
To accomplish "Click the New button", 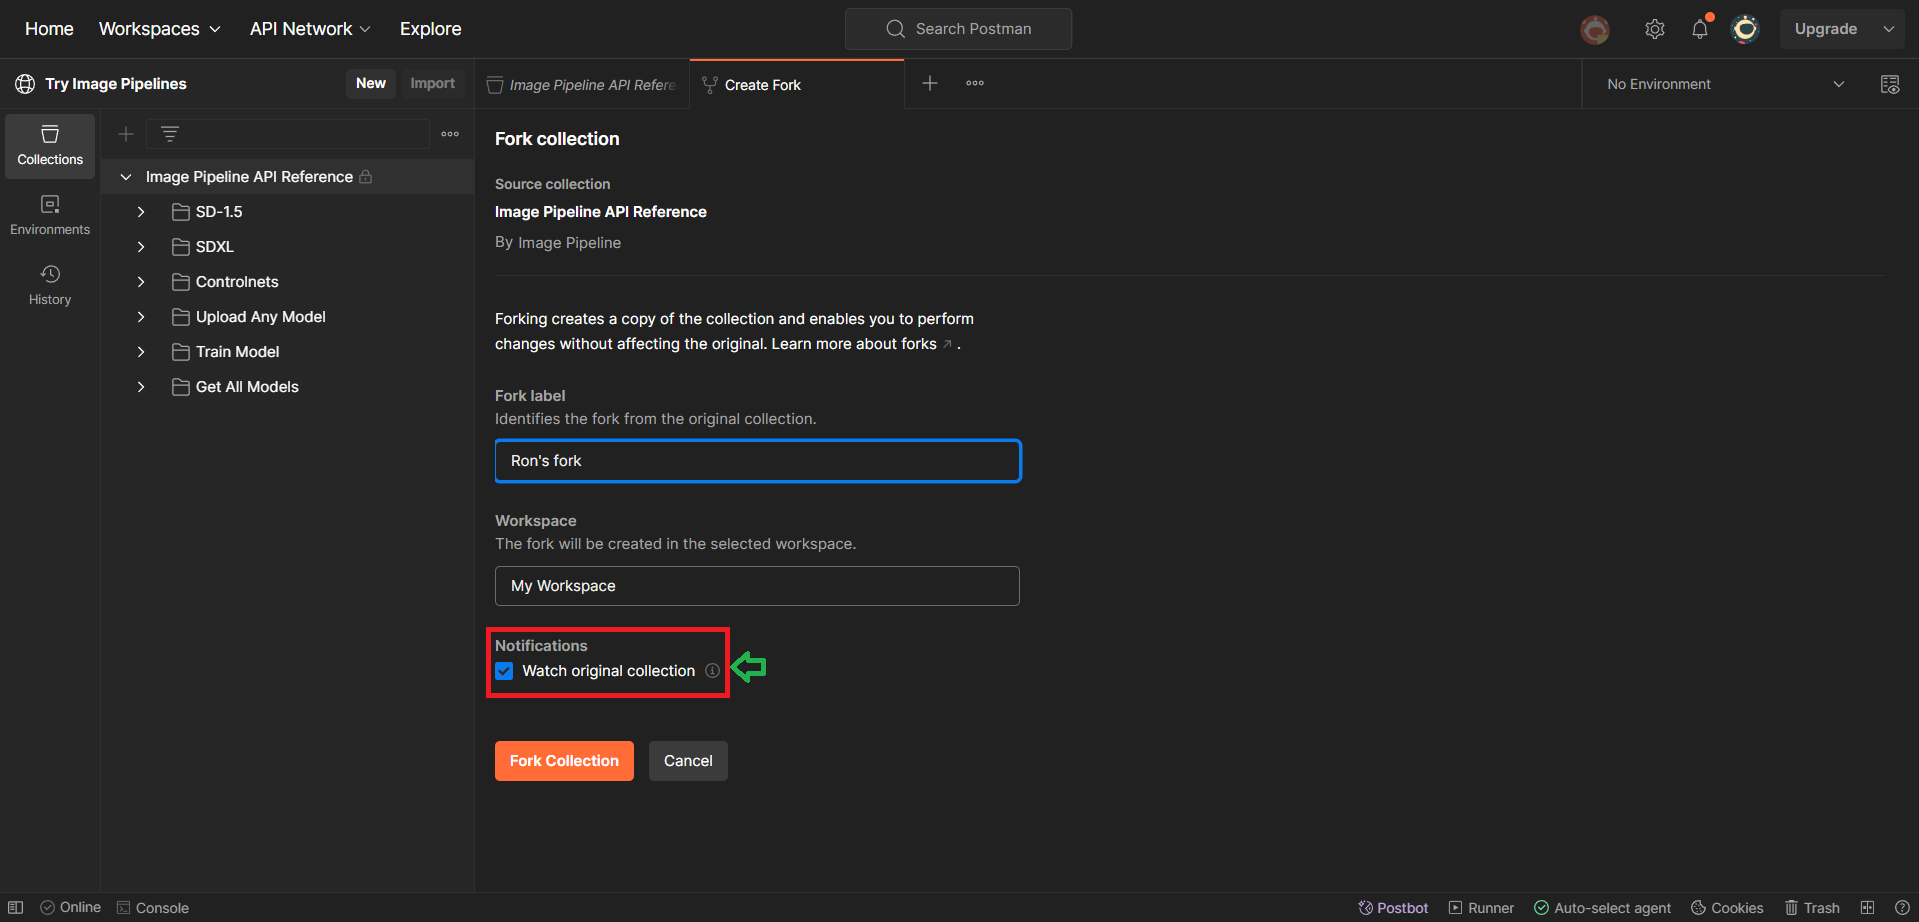I will coord(371,84).
